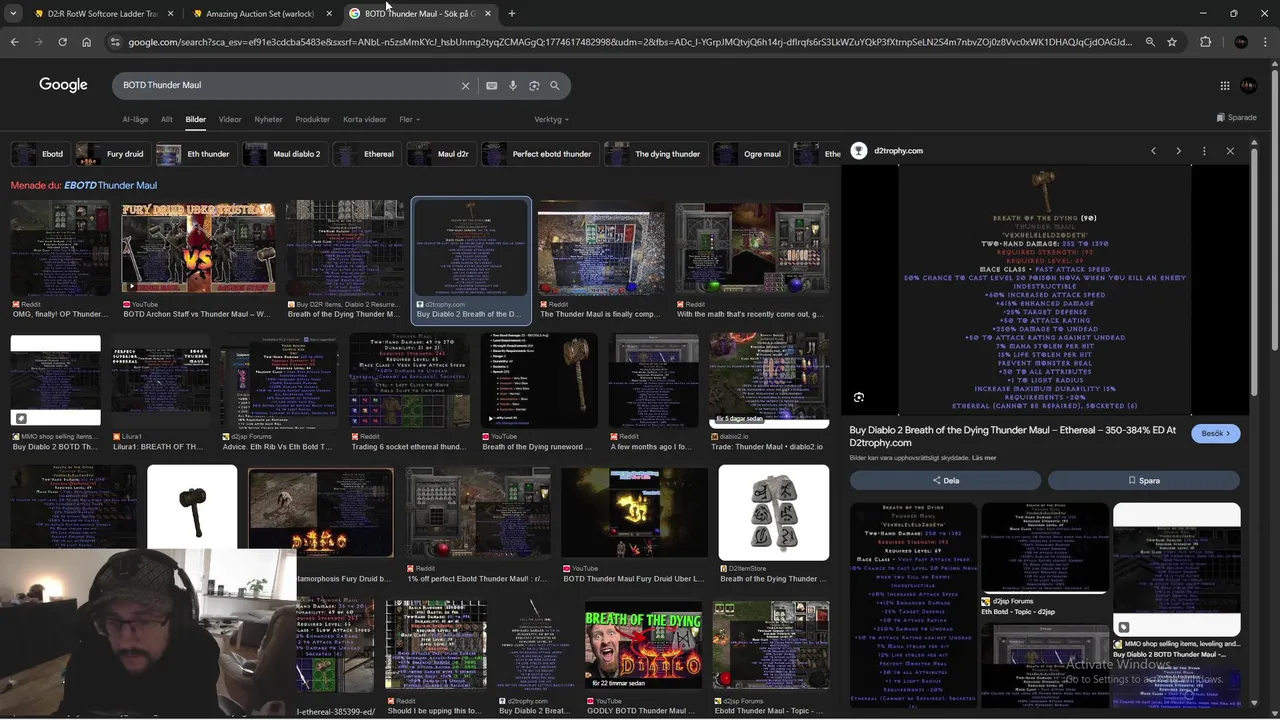Open site information icon in address bar

(x=115, y=42)
